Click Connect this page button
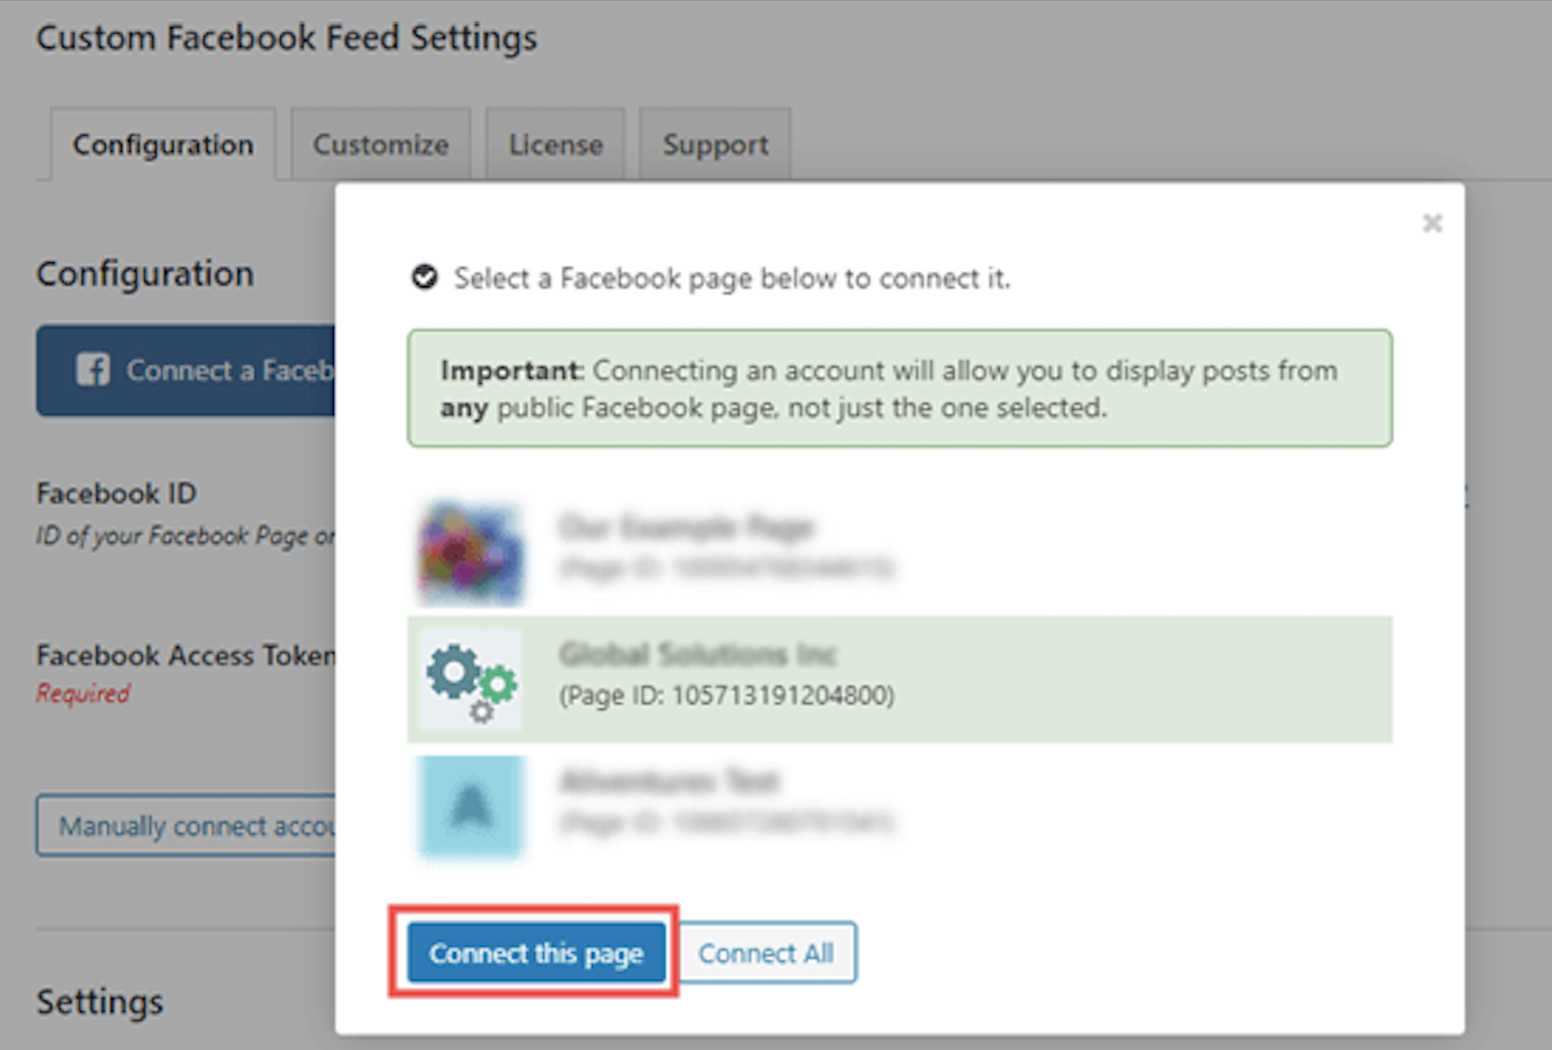The width and height of the screenshot is (1552, 1050). pyautogui.click(x=536, y=953)
